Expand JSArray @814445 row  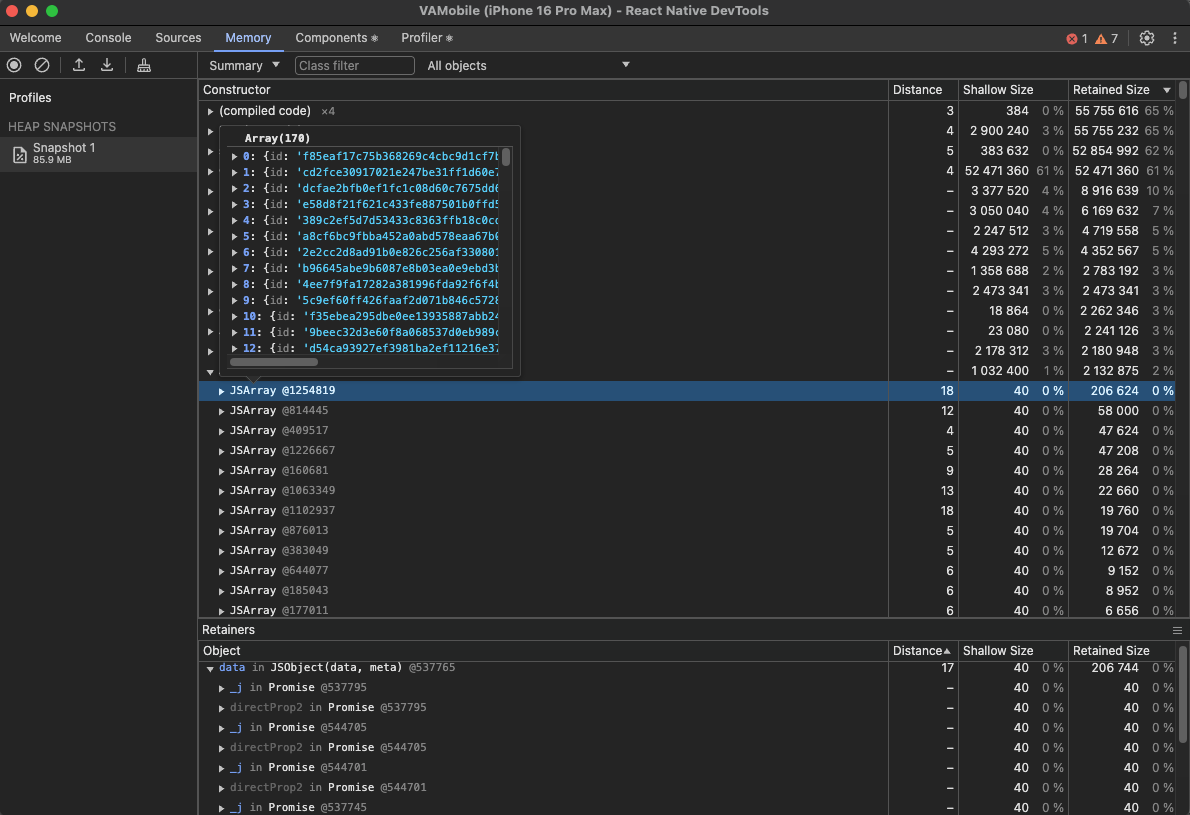(x=222, y=411)
